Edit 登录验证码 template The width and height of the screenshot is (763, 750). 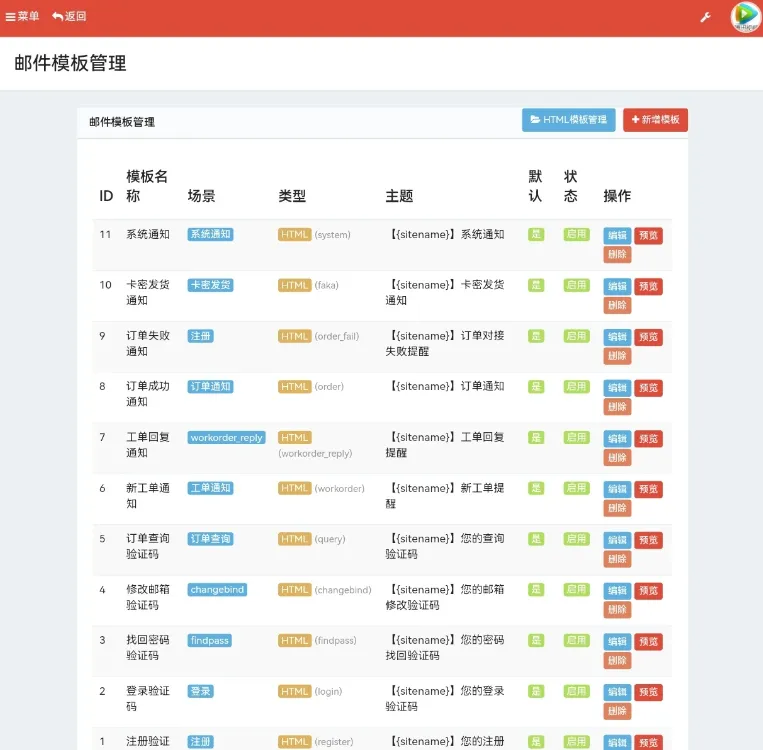[x=617, y=692]
